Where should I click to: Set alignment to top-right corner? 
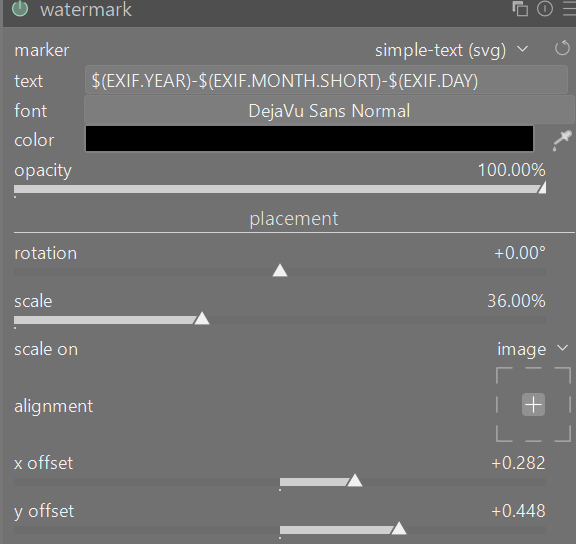(563, 375)
